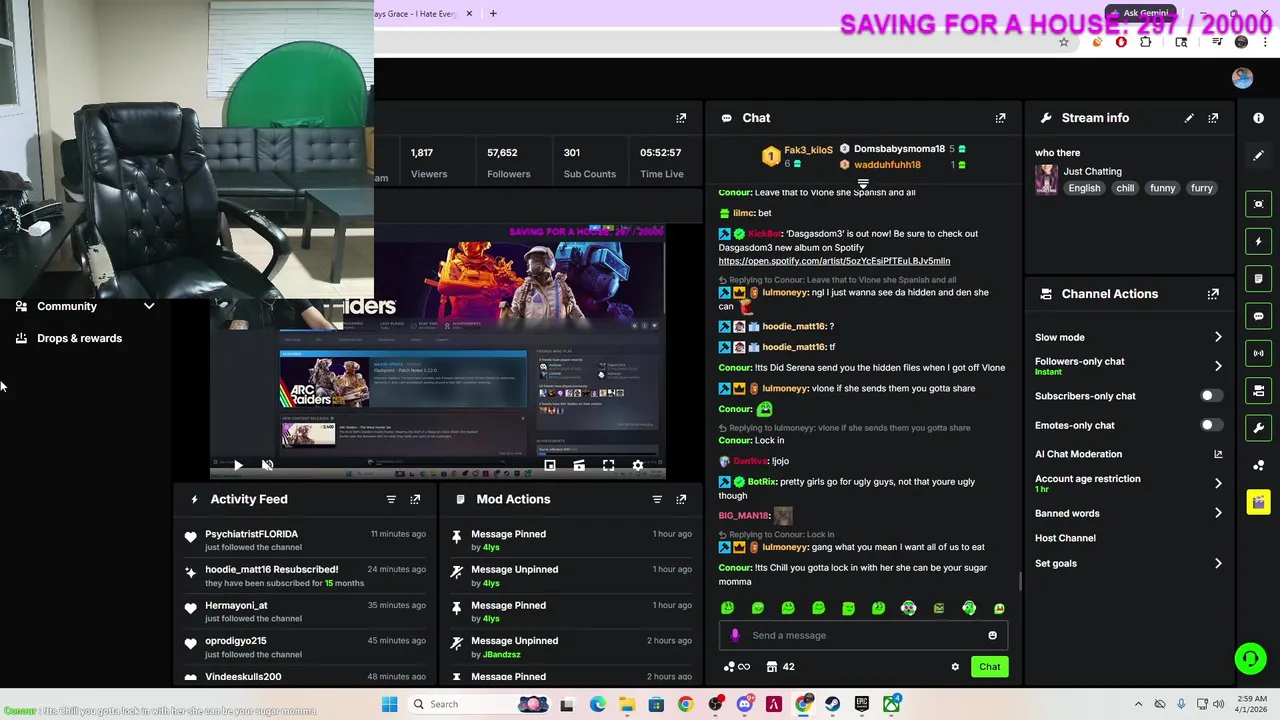The image size is (1280, 720).
Task: Click the lightning bolt sidebar icon
Action: [1259, 241]
